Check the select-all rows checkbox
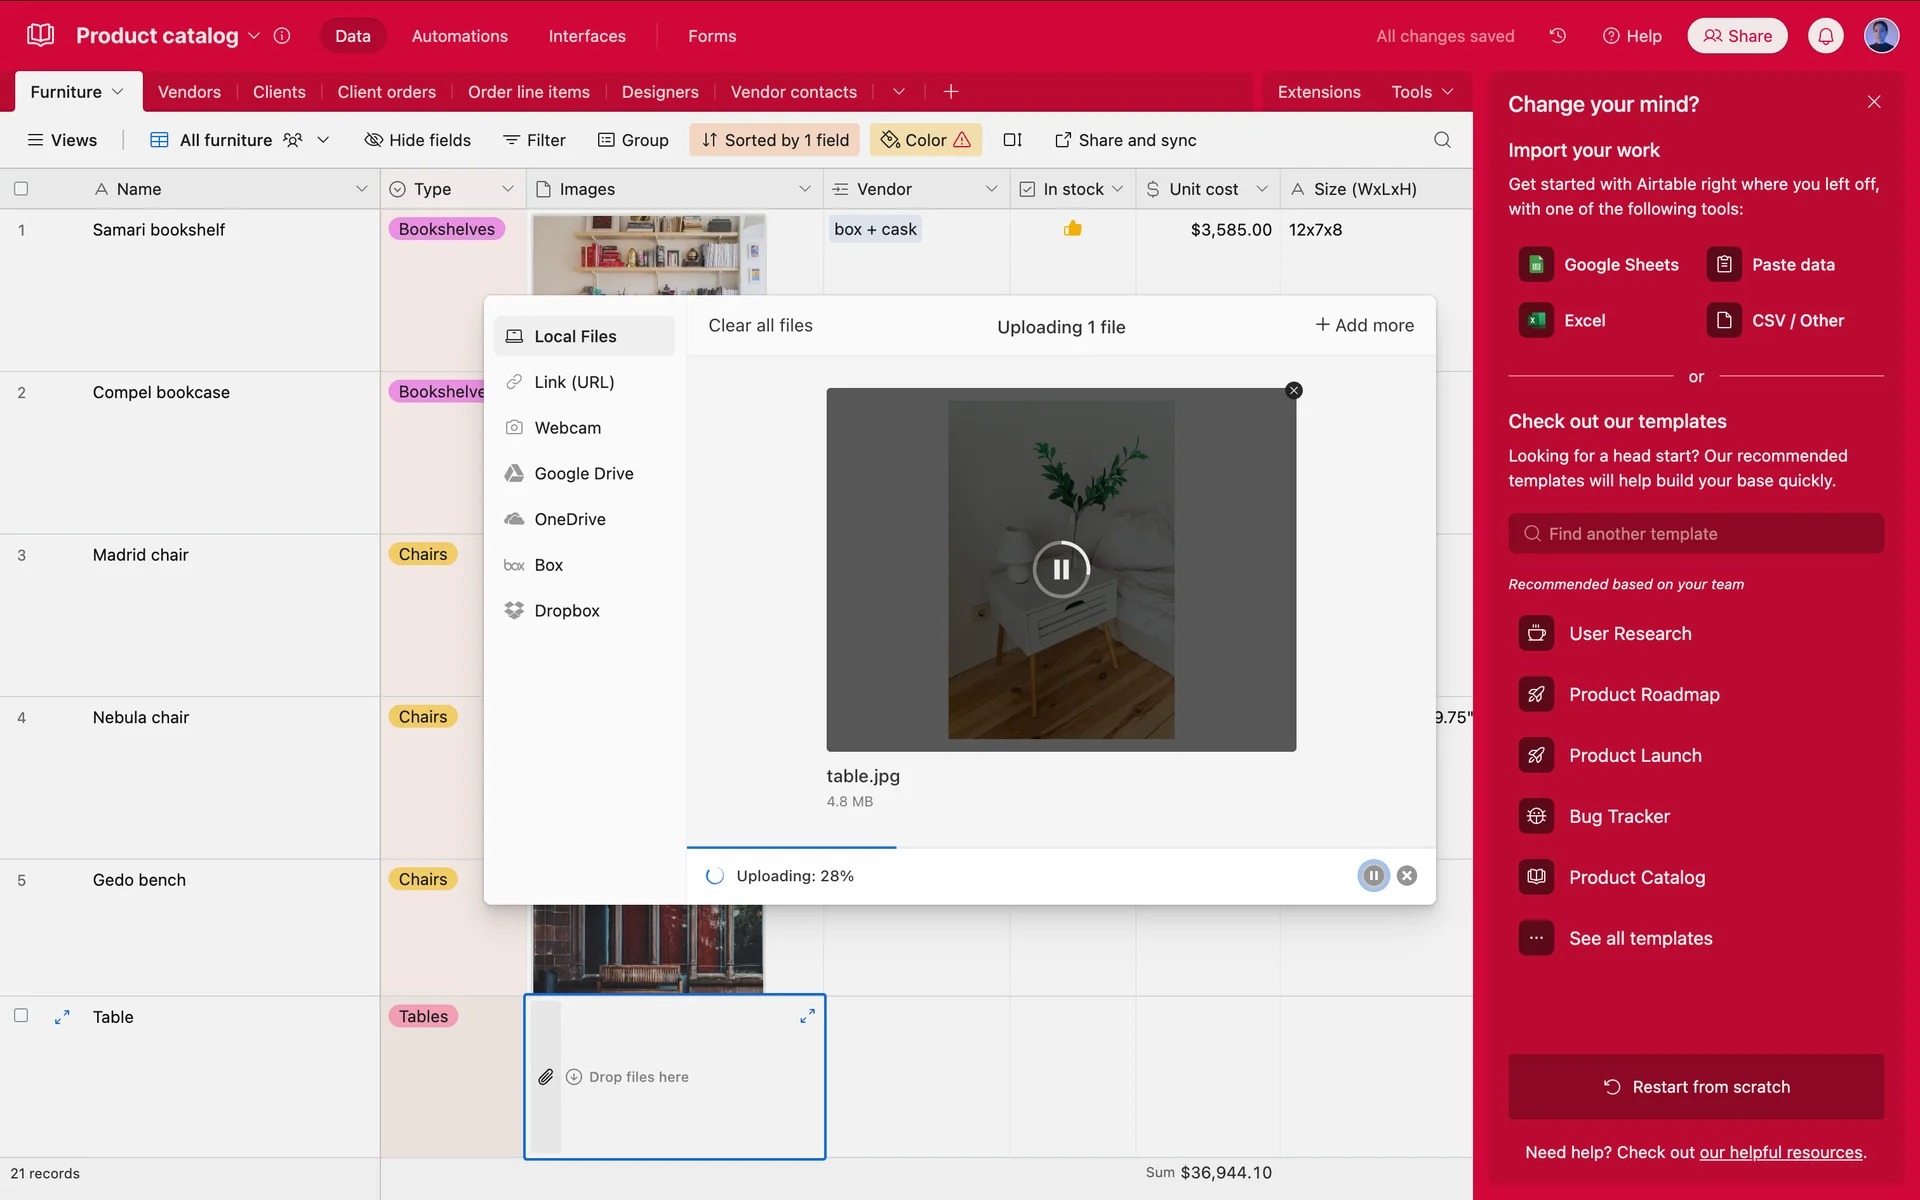1920x1200 pixels. point(21,189)
